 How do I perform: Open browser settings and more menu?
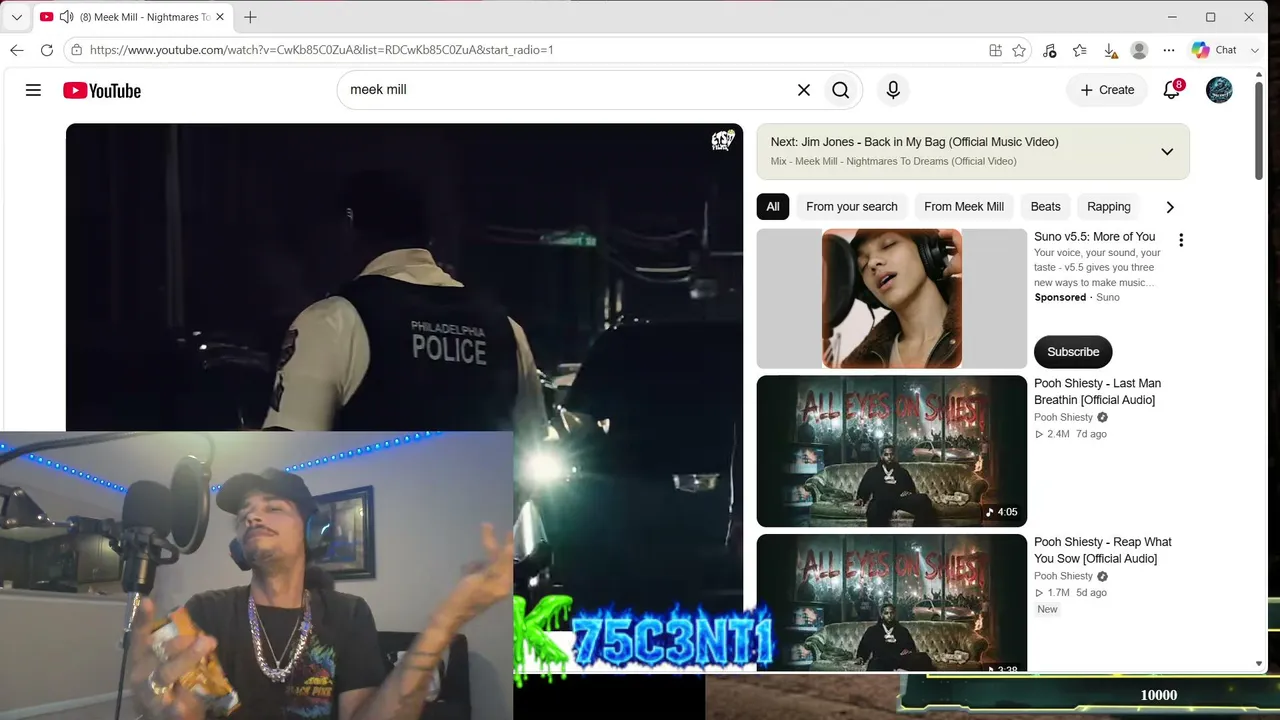(x=1169, y=50)
